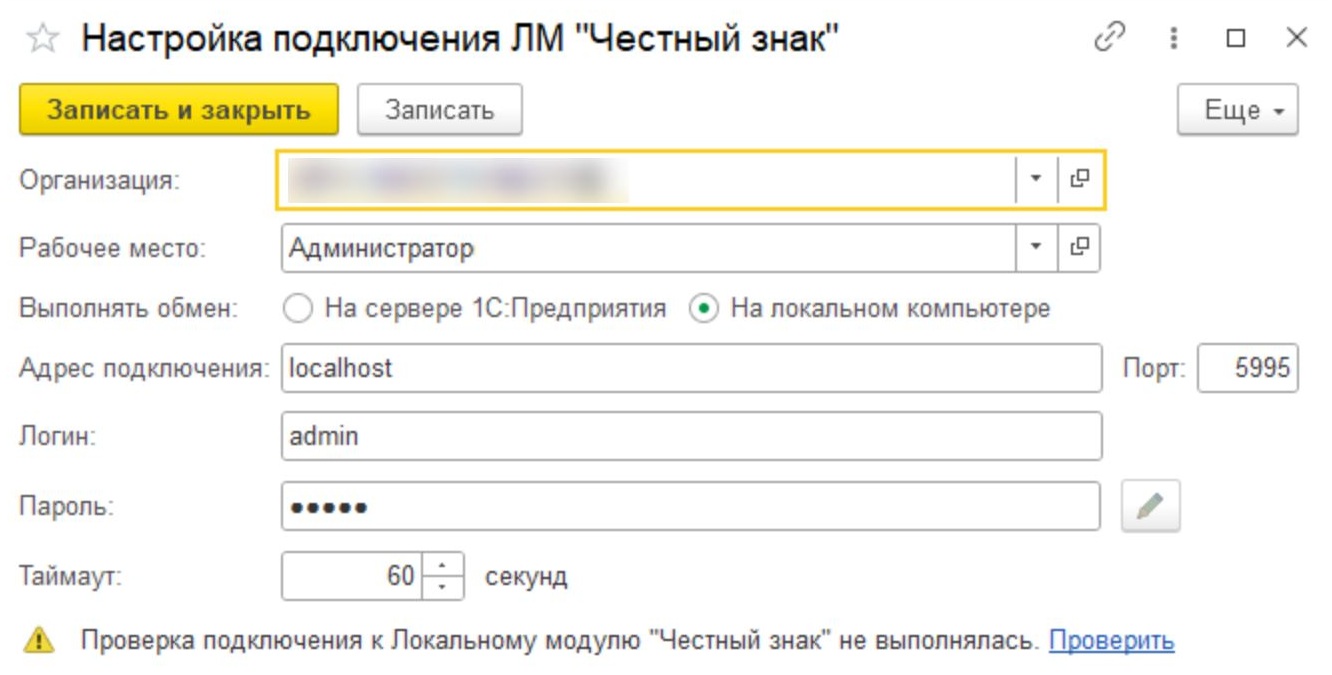Select 'На сервере 1С:Предприятия' radio option

[298, 309]
